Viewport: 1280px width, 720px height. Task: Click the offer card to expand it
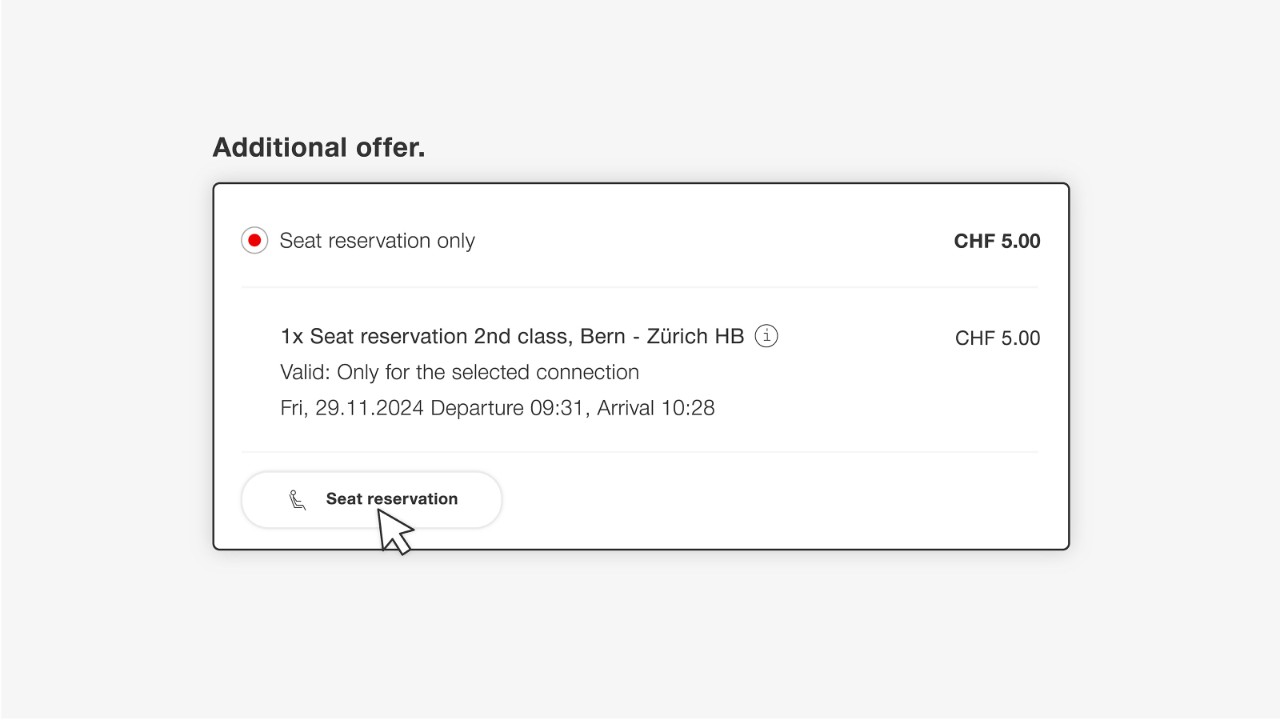pos(640,365)
